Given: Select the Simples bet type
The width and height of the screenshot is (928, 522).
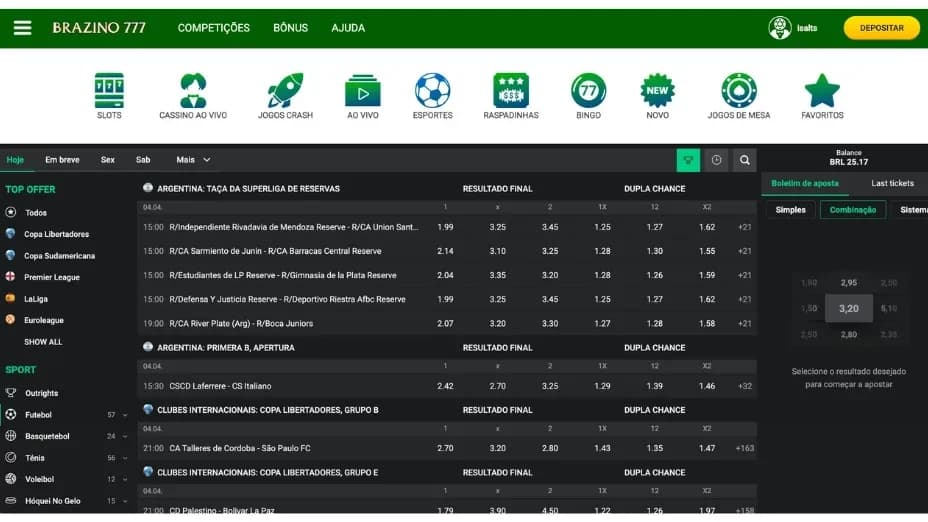Looking at the screenshot, I should coord(791,210).
